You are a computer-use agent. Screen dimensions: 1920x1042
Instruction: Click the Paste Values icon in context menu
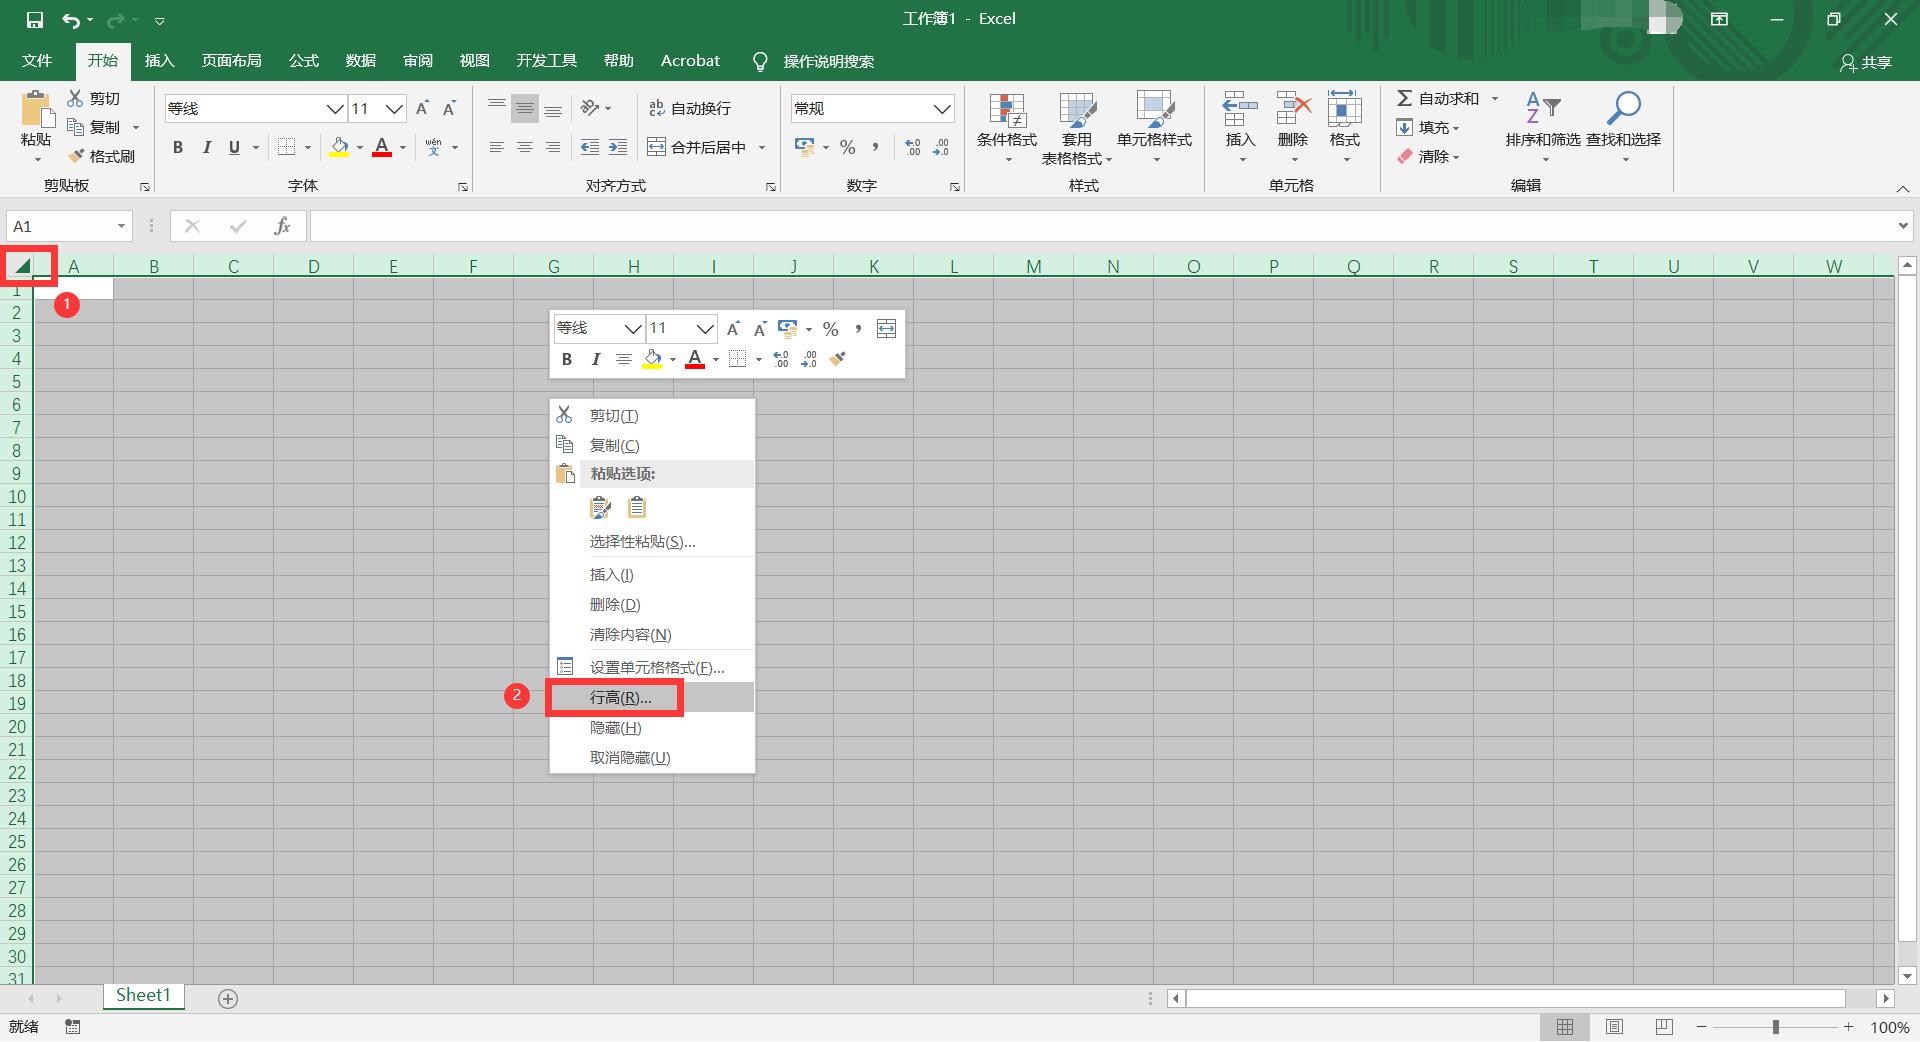(x=636, y=507)
